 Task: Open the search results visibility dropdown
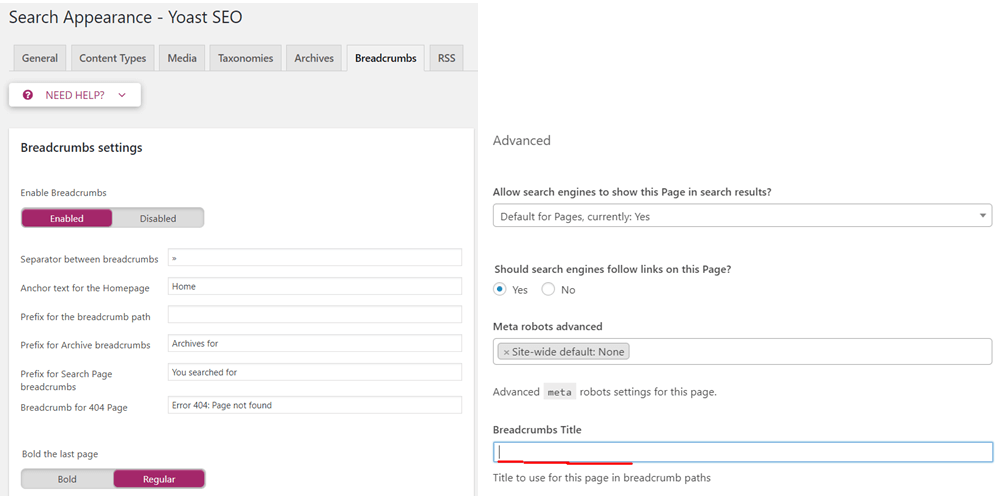pos(742,215)
